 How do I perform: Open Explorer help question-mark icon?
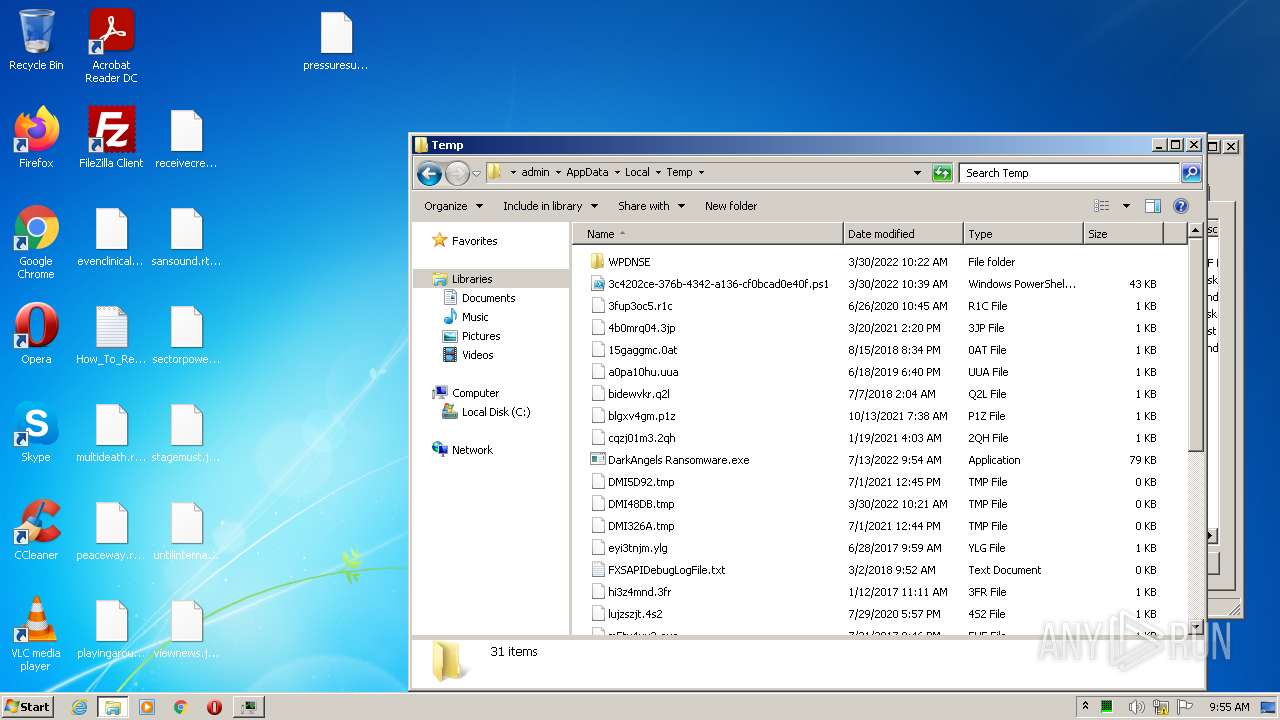point(1180,206)
